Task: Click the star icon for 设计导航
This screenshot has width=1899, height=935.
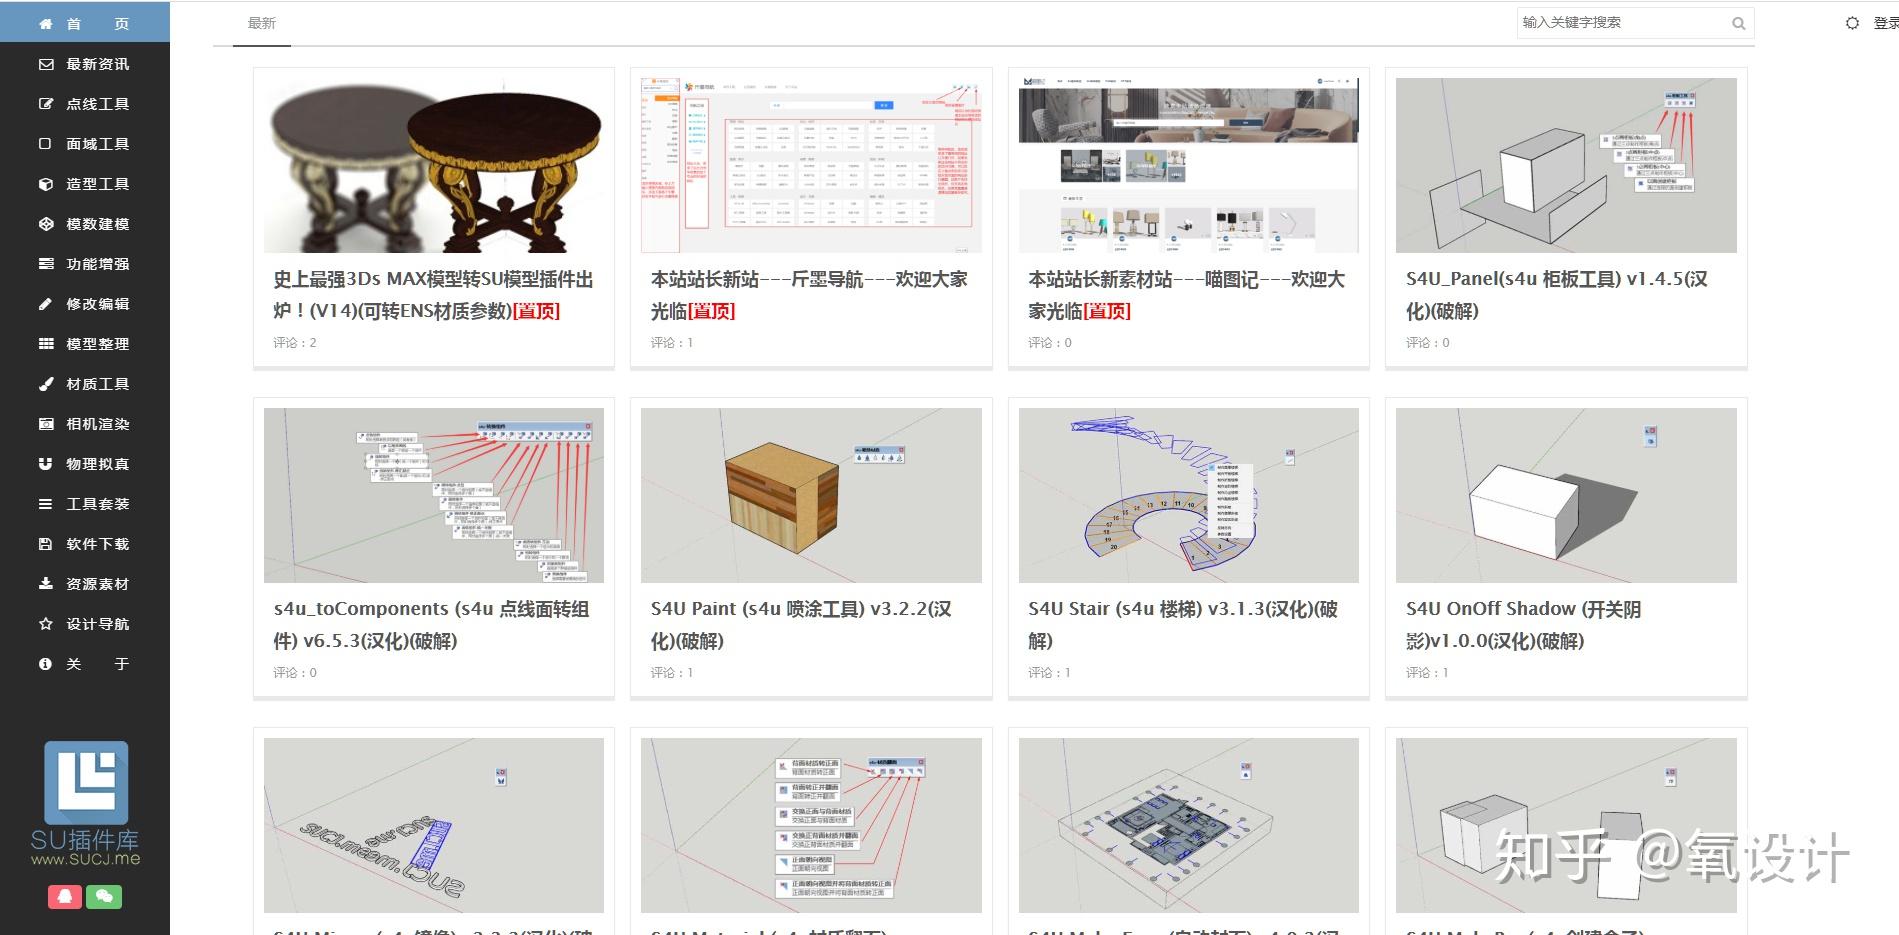Action: [x=45, y=624]
